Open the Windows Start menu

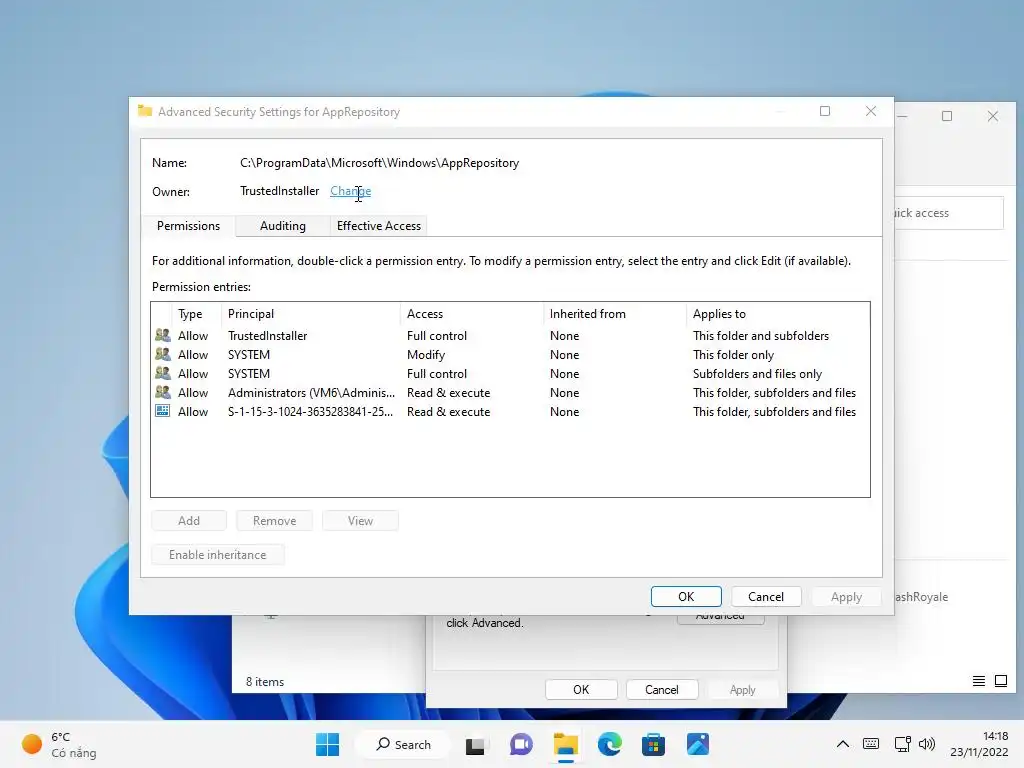[x=327, y=744]
